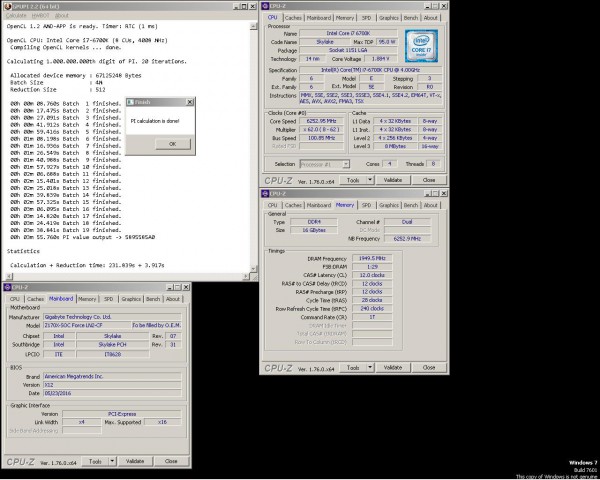Open About tab in top CPU-Z window
This screenshot has height=480, width=600.
(x=430, y=18)
